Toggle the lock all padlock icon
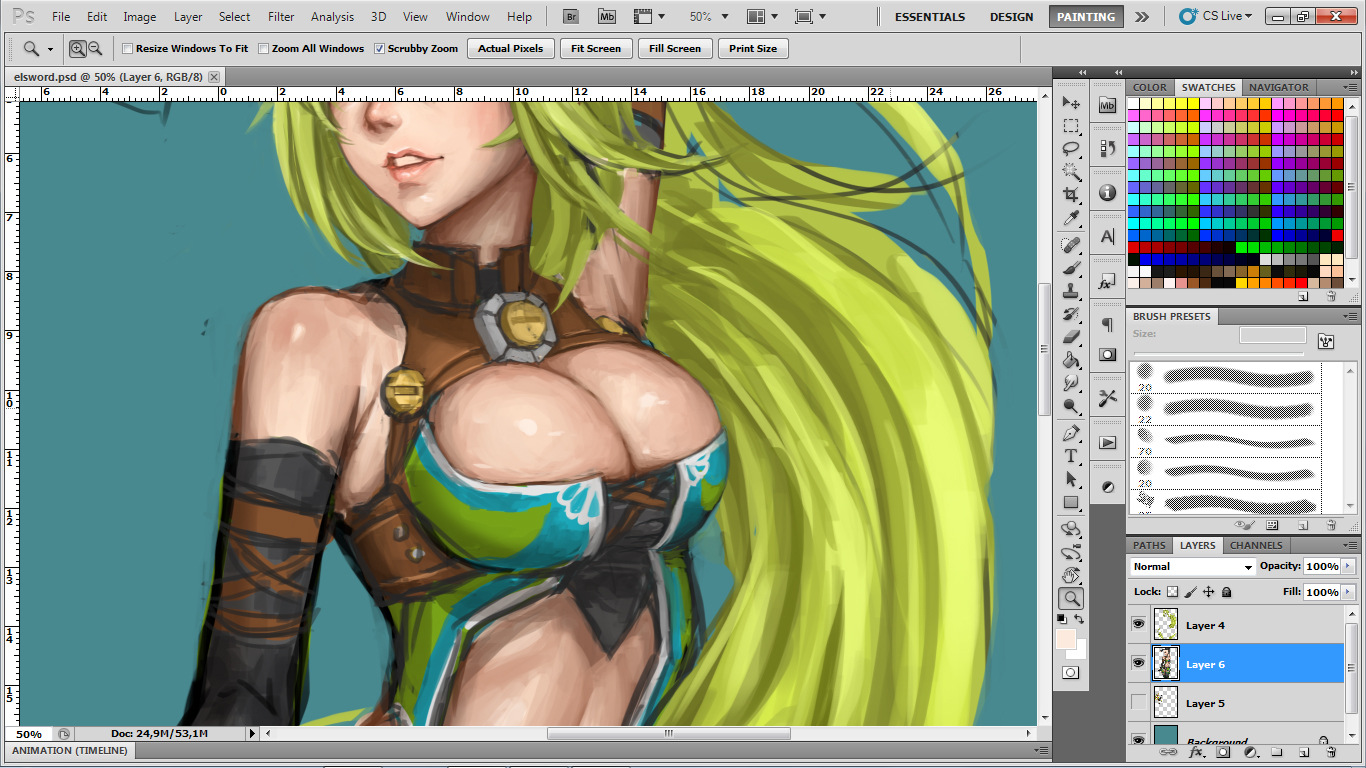1366x768 pixels. point(1227,592)
